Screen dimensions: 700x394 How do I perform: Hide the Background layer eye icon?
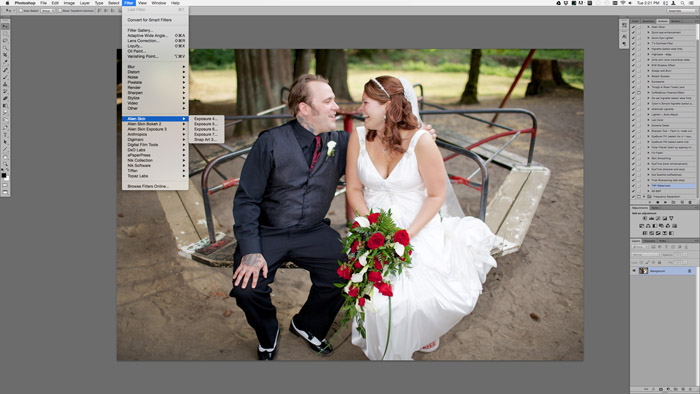coord(634,271)
